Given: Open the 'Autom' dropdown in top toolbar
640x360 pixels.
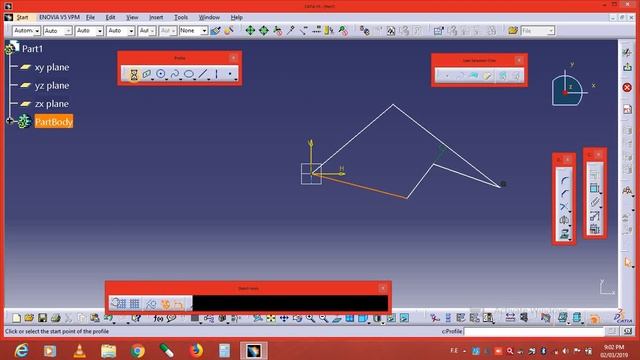Looking at the screenshot, I should pyautogui.click(x=37, y=31).
